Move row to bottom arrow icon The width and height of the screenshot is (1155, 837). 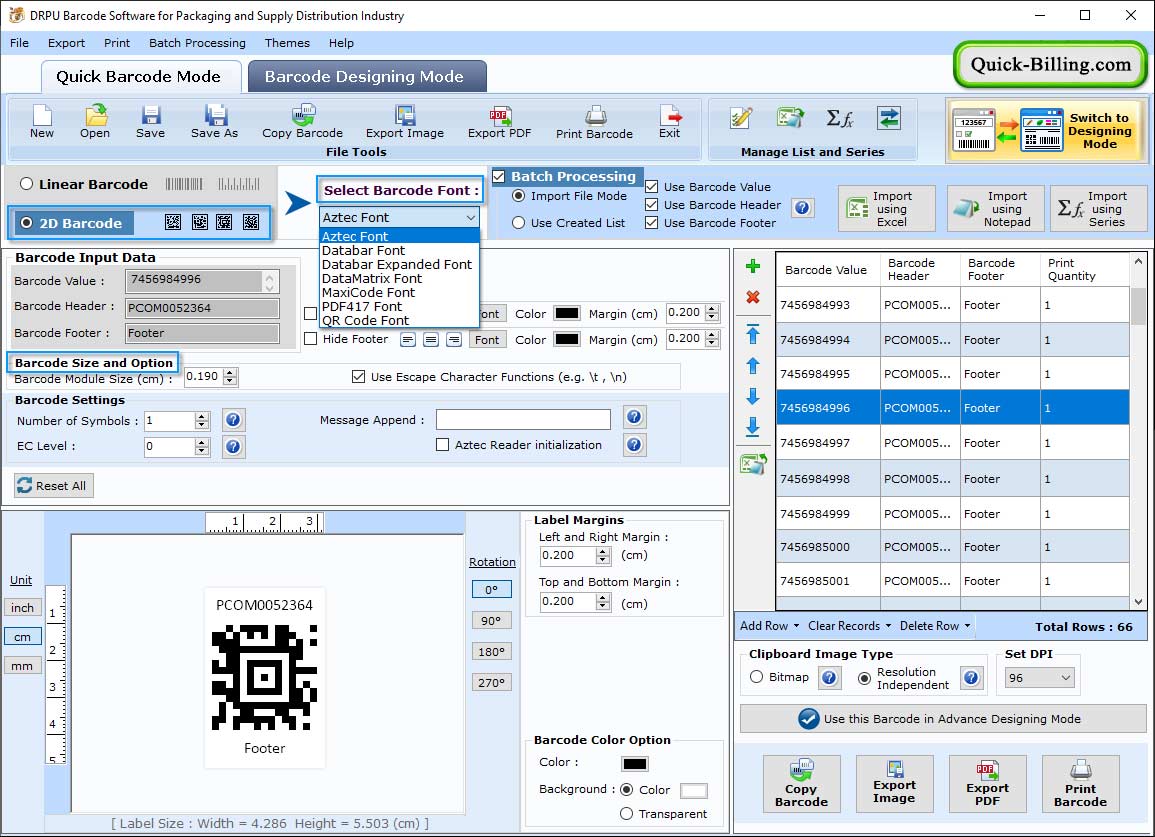(x=753, y=427)
